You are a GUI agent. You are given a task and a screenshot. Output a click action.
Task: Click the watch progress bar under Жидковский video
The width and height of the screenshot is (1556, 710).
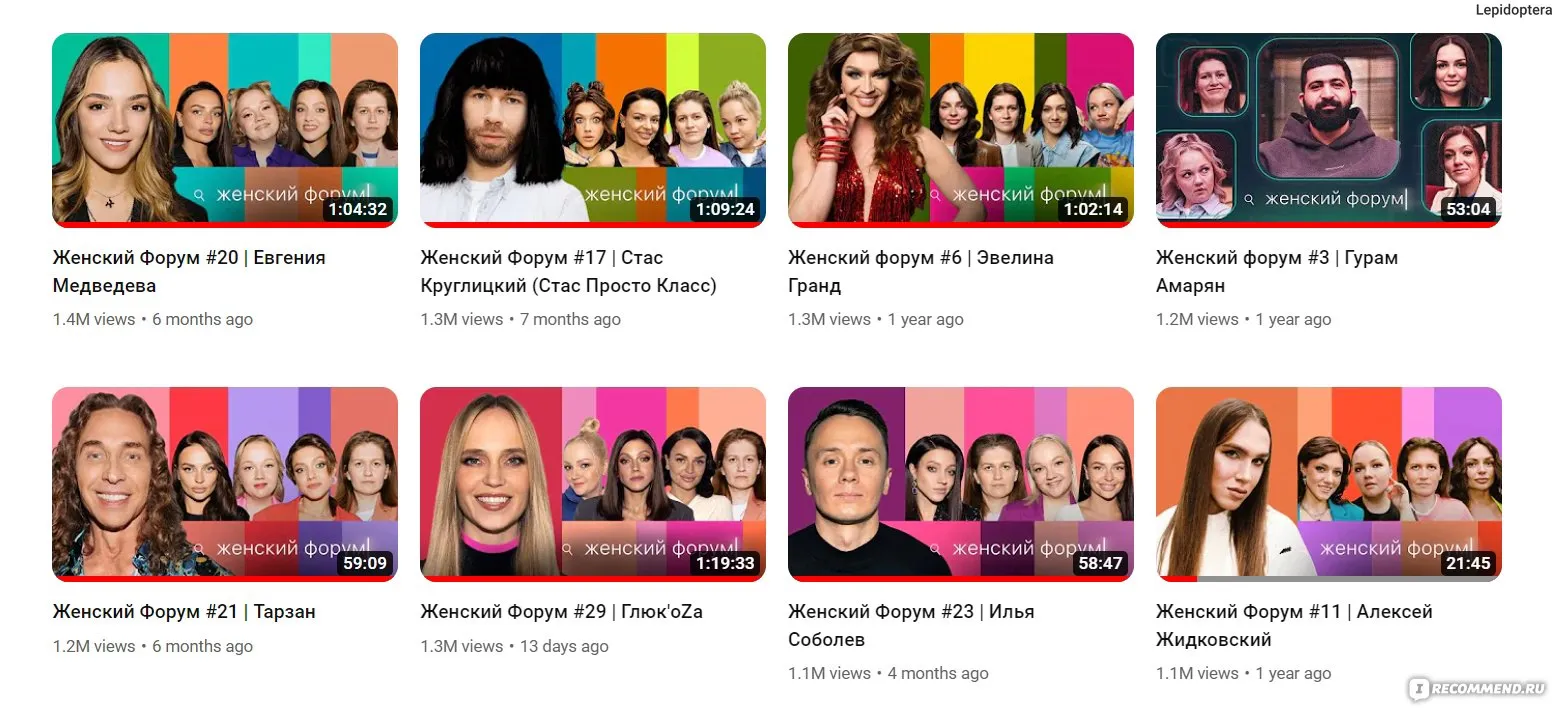1329,579
